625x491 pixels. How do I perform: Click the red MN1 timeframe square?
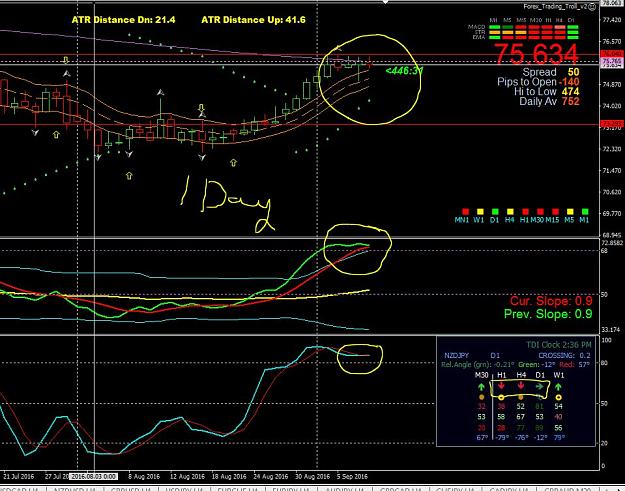465,212
